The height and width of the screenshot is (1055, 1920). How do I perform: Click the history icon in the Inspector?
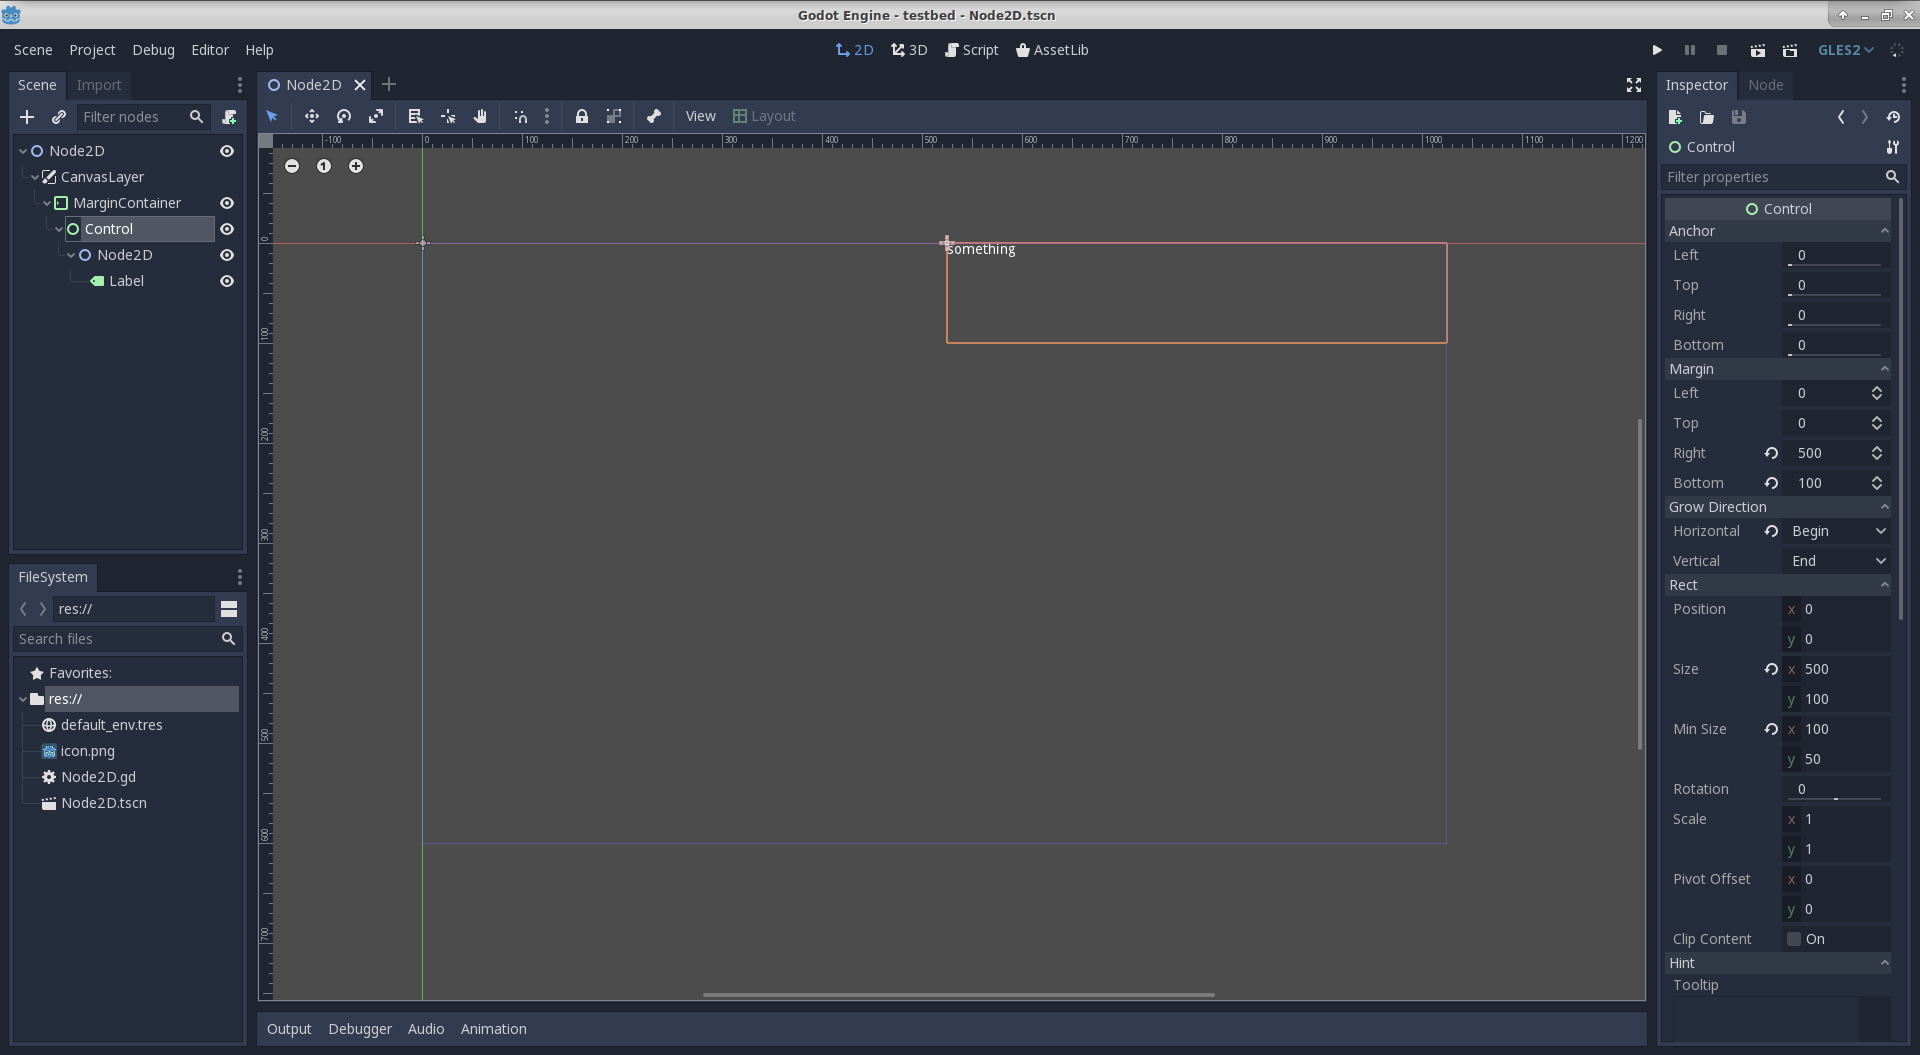tap(1895, 117)
